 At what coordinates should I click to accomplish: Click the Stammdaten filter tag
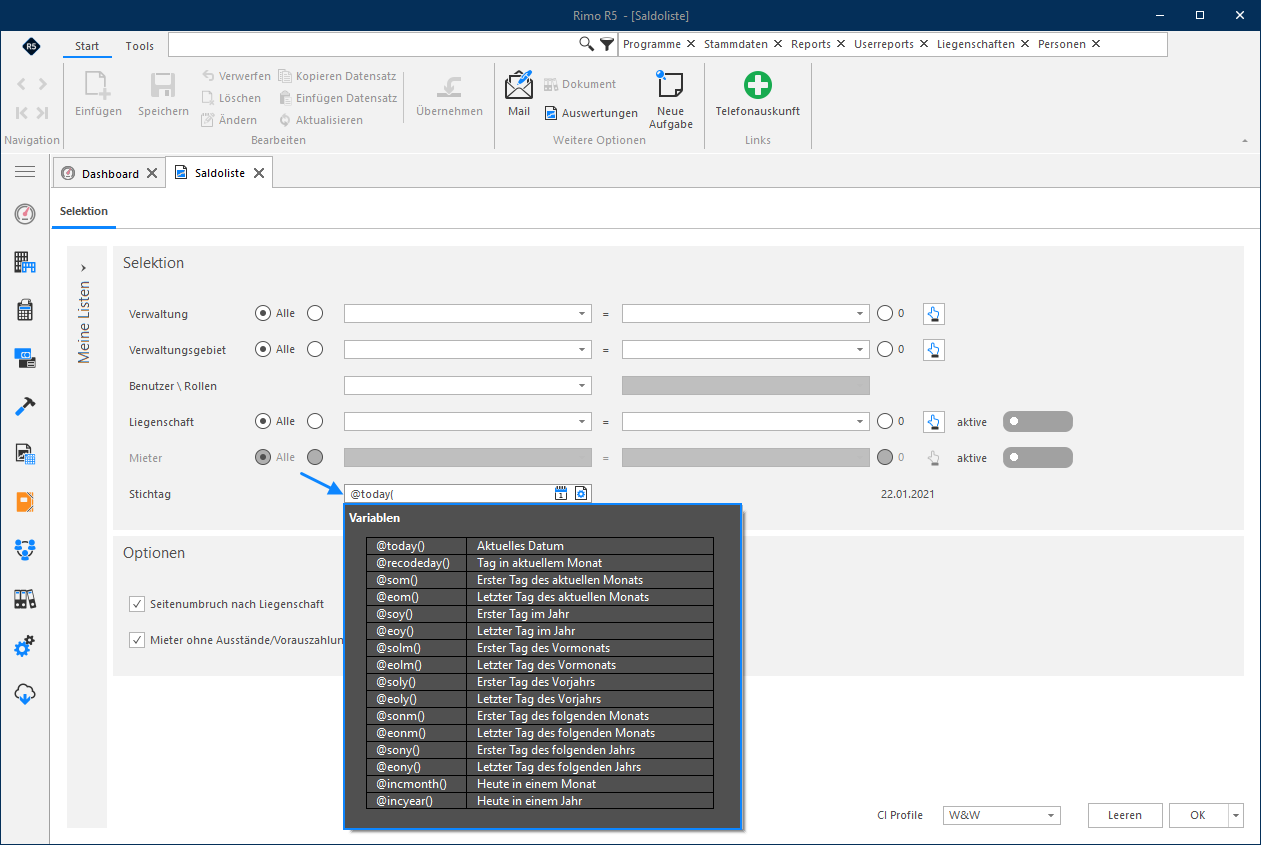[736, 44]
